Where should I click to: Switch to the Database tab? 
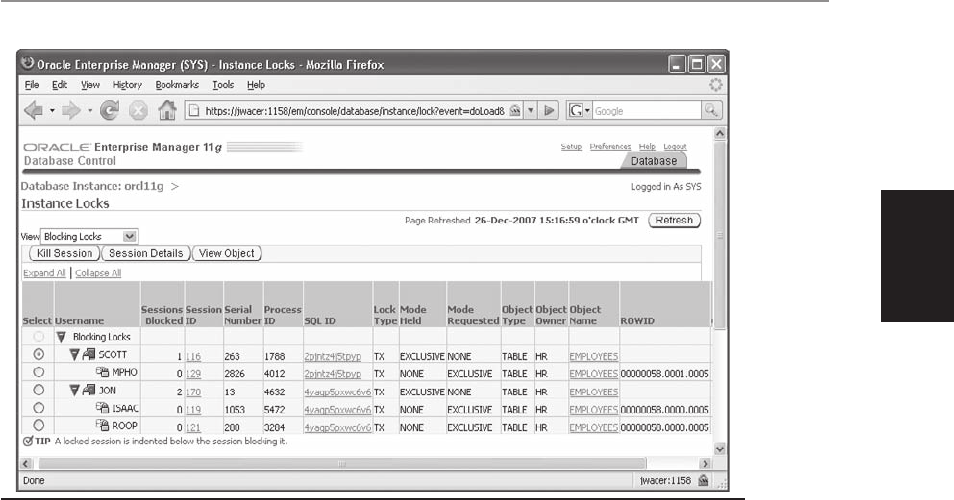(654, 161)
